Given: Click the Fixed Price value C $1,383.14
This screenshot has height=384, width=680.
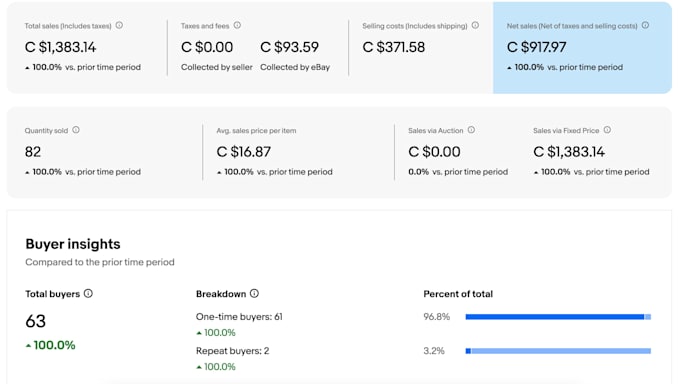Looking at the screenshot, I should click(569, 152).
